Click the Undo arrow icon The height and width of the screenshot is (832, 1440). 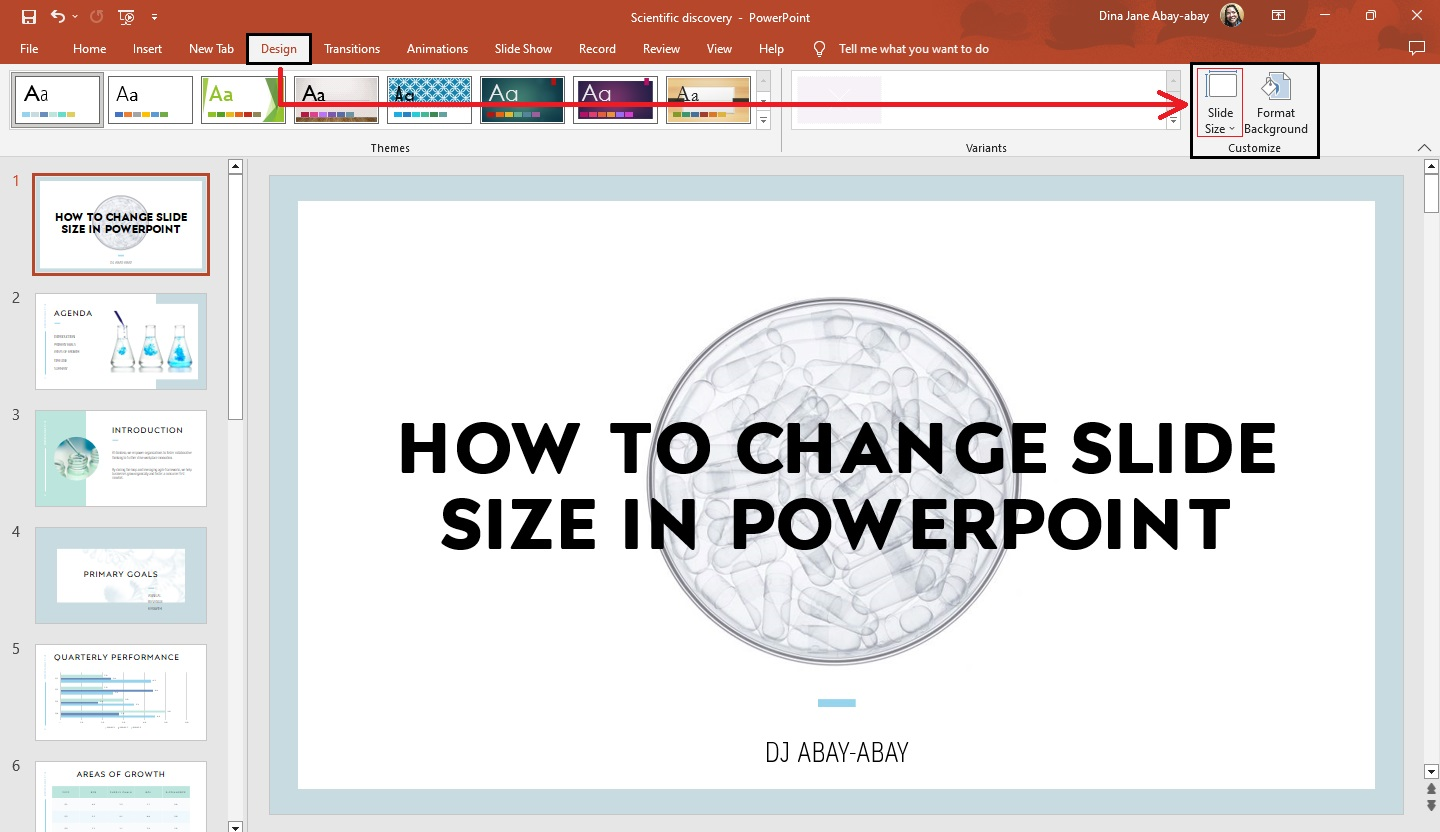(x=58, y=16)
